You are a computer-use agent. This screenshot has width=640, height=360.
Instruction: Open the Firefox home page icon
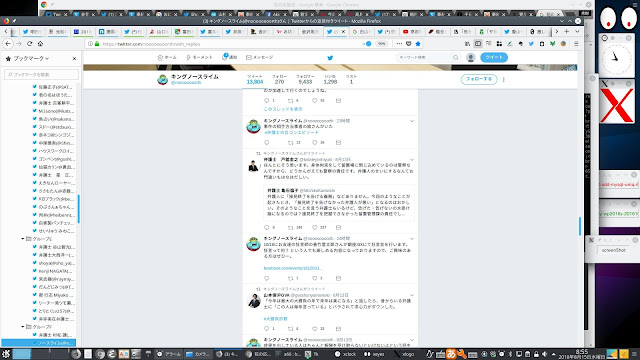coord(40,44)
